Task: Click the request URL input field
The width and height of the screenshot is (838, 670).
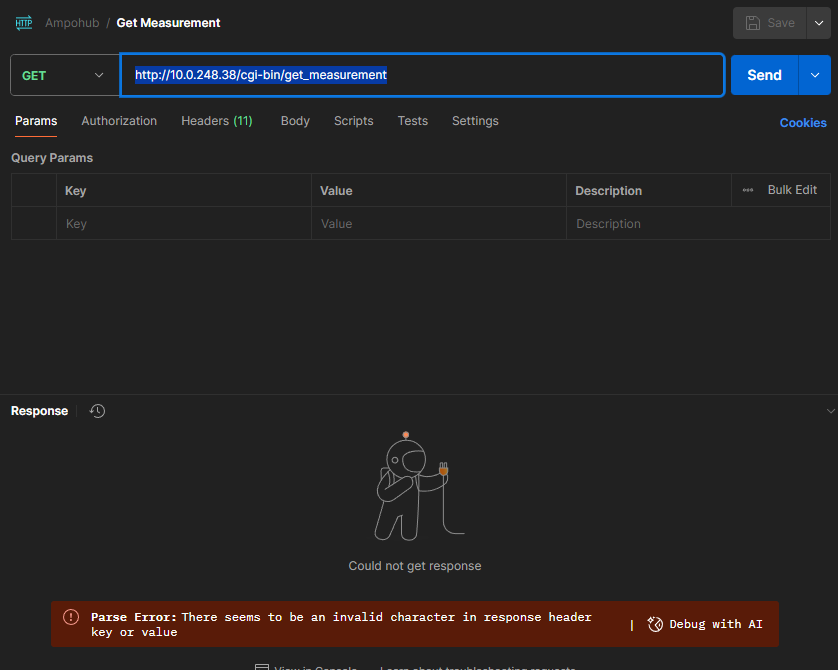Action: point(420,75)
